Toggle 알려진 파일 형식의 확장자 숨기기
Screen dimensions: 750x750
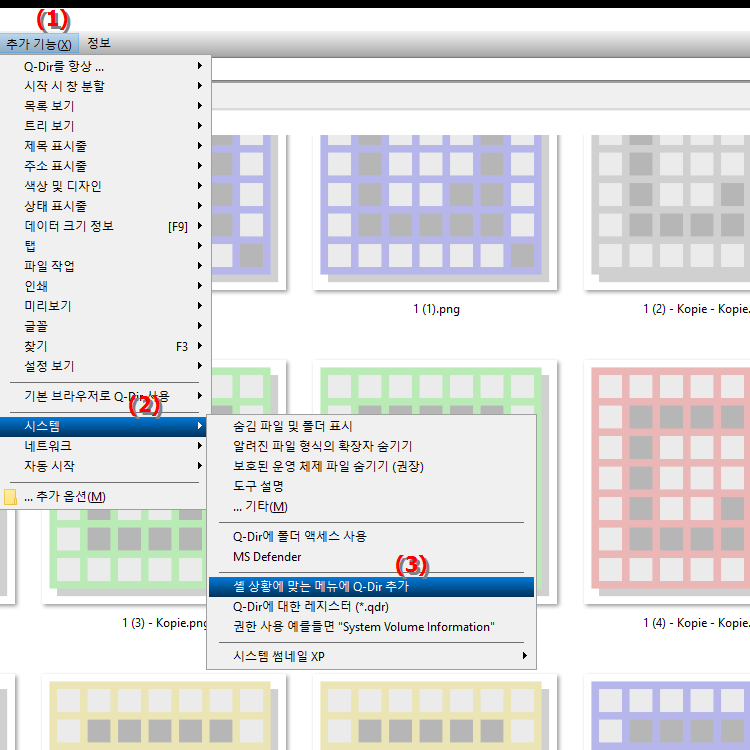(x=371, y=446)
